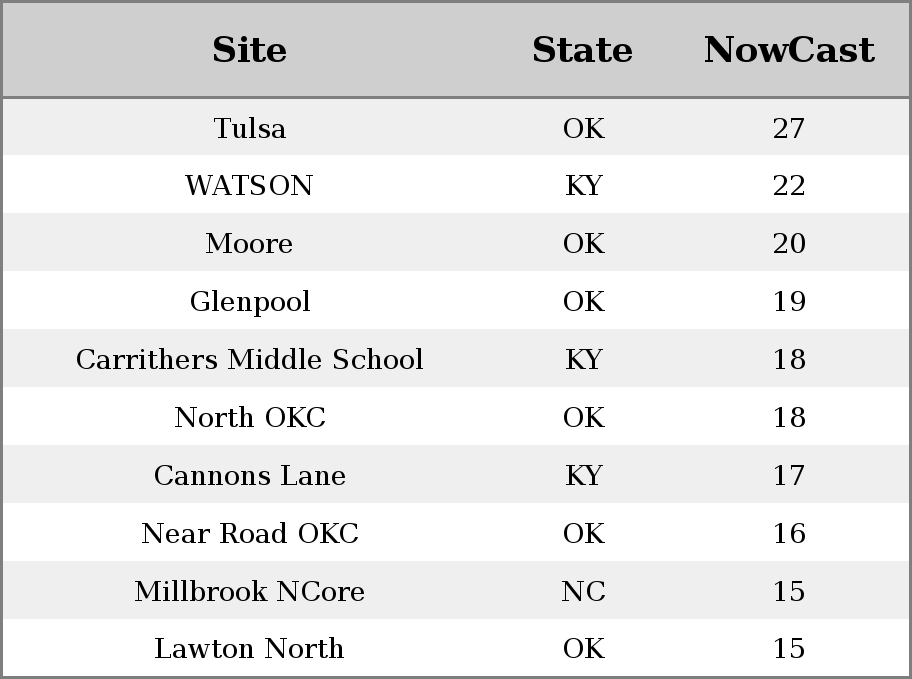The width and height of the screenshot is (912, 679).
Task: Click NowCast value 16 for Near Road OKC
Action: click(789, 533)
